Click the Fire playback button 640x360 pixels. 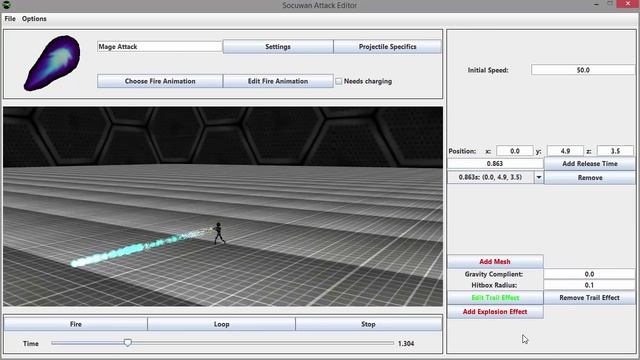[x=76, y=324]
